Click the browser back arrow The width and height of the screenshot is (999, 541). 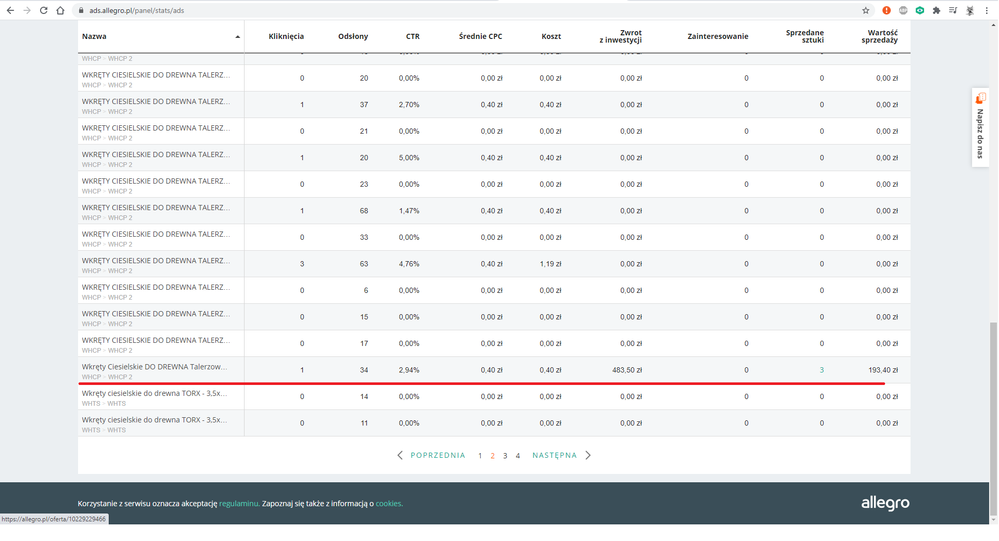(x=10, y=10)
